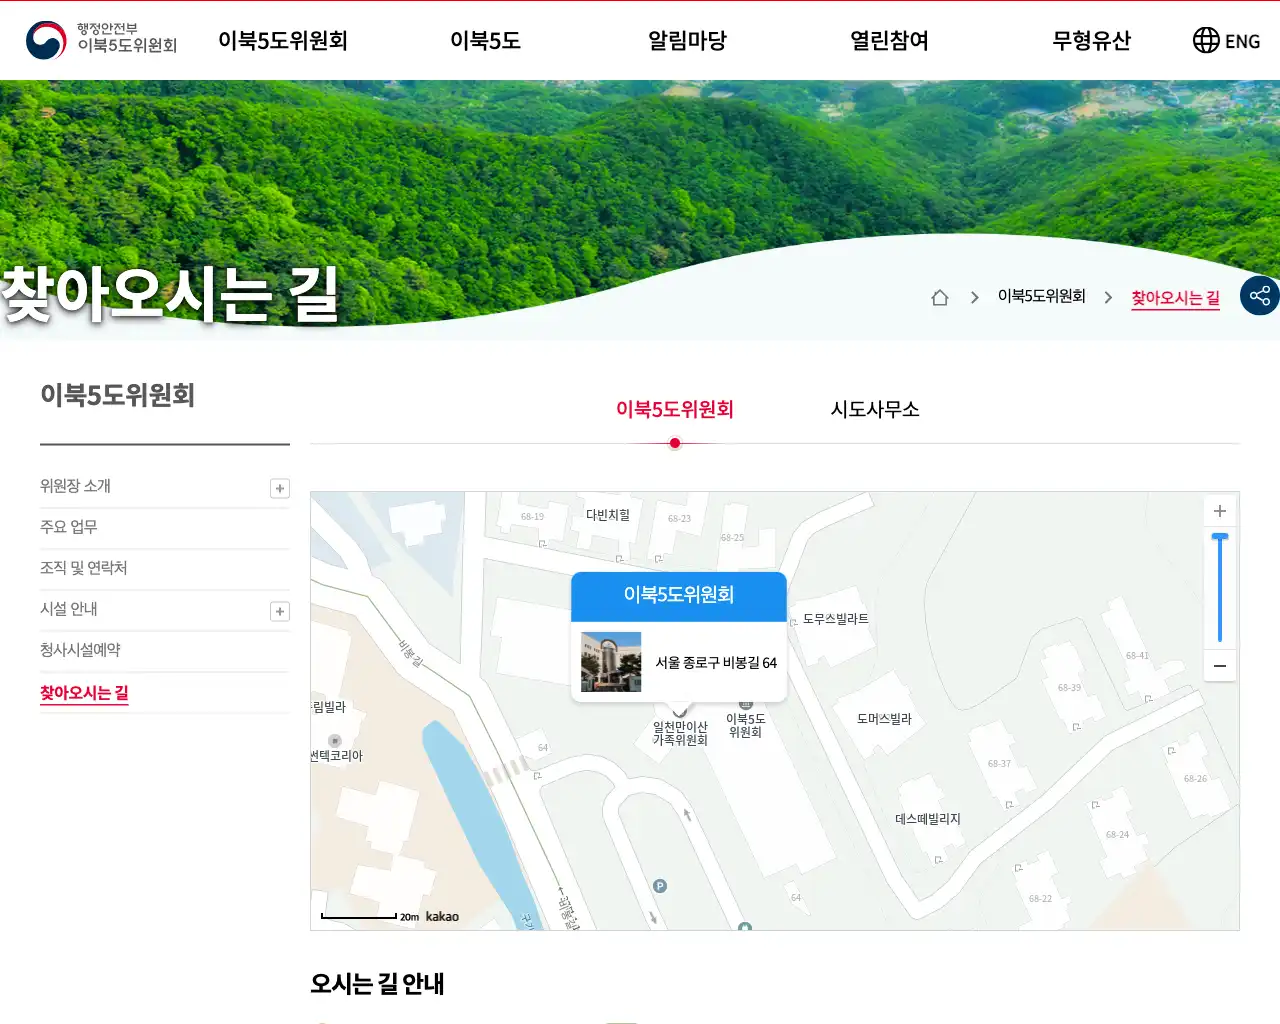Click 시설 안내 sidebar link
The image size is (1280, 1024).
coord(68,609)
